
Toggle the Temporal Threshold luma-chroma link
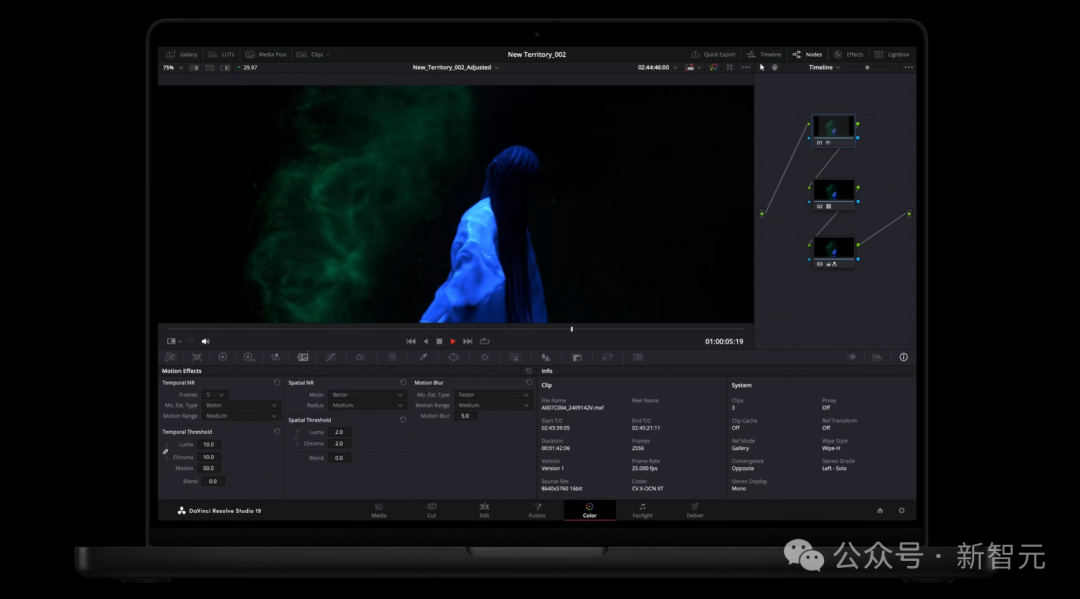point(165,451)
